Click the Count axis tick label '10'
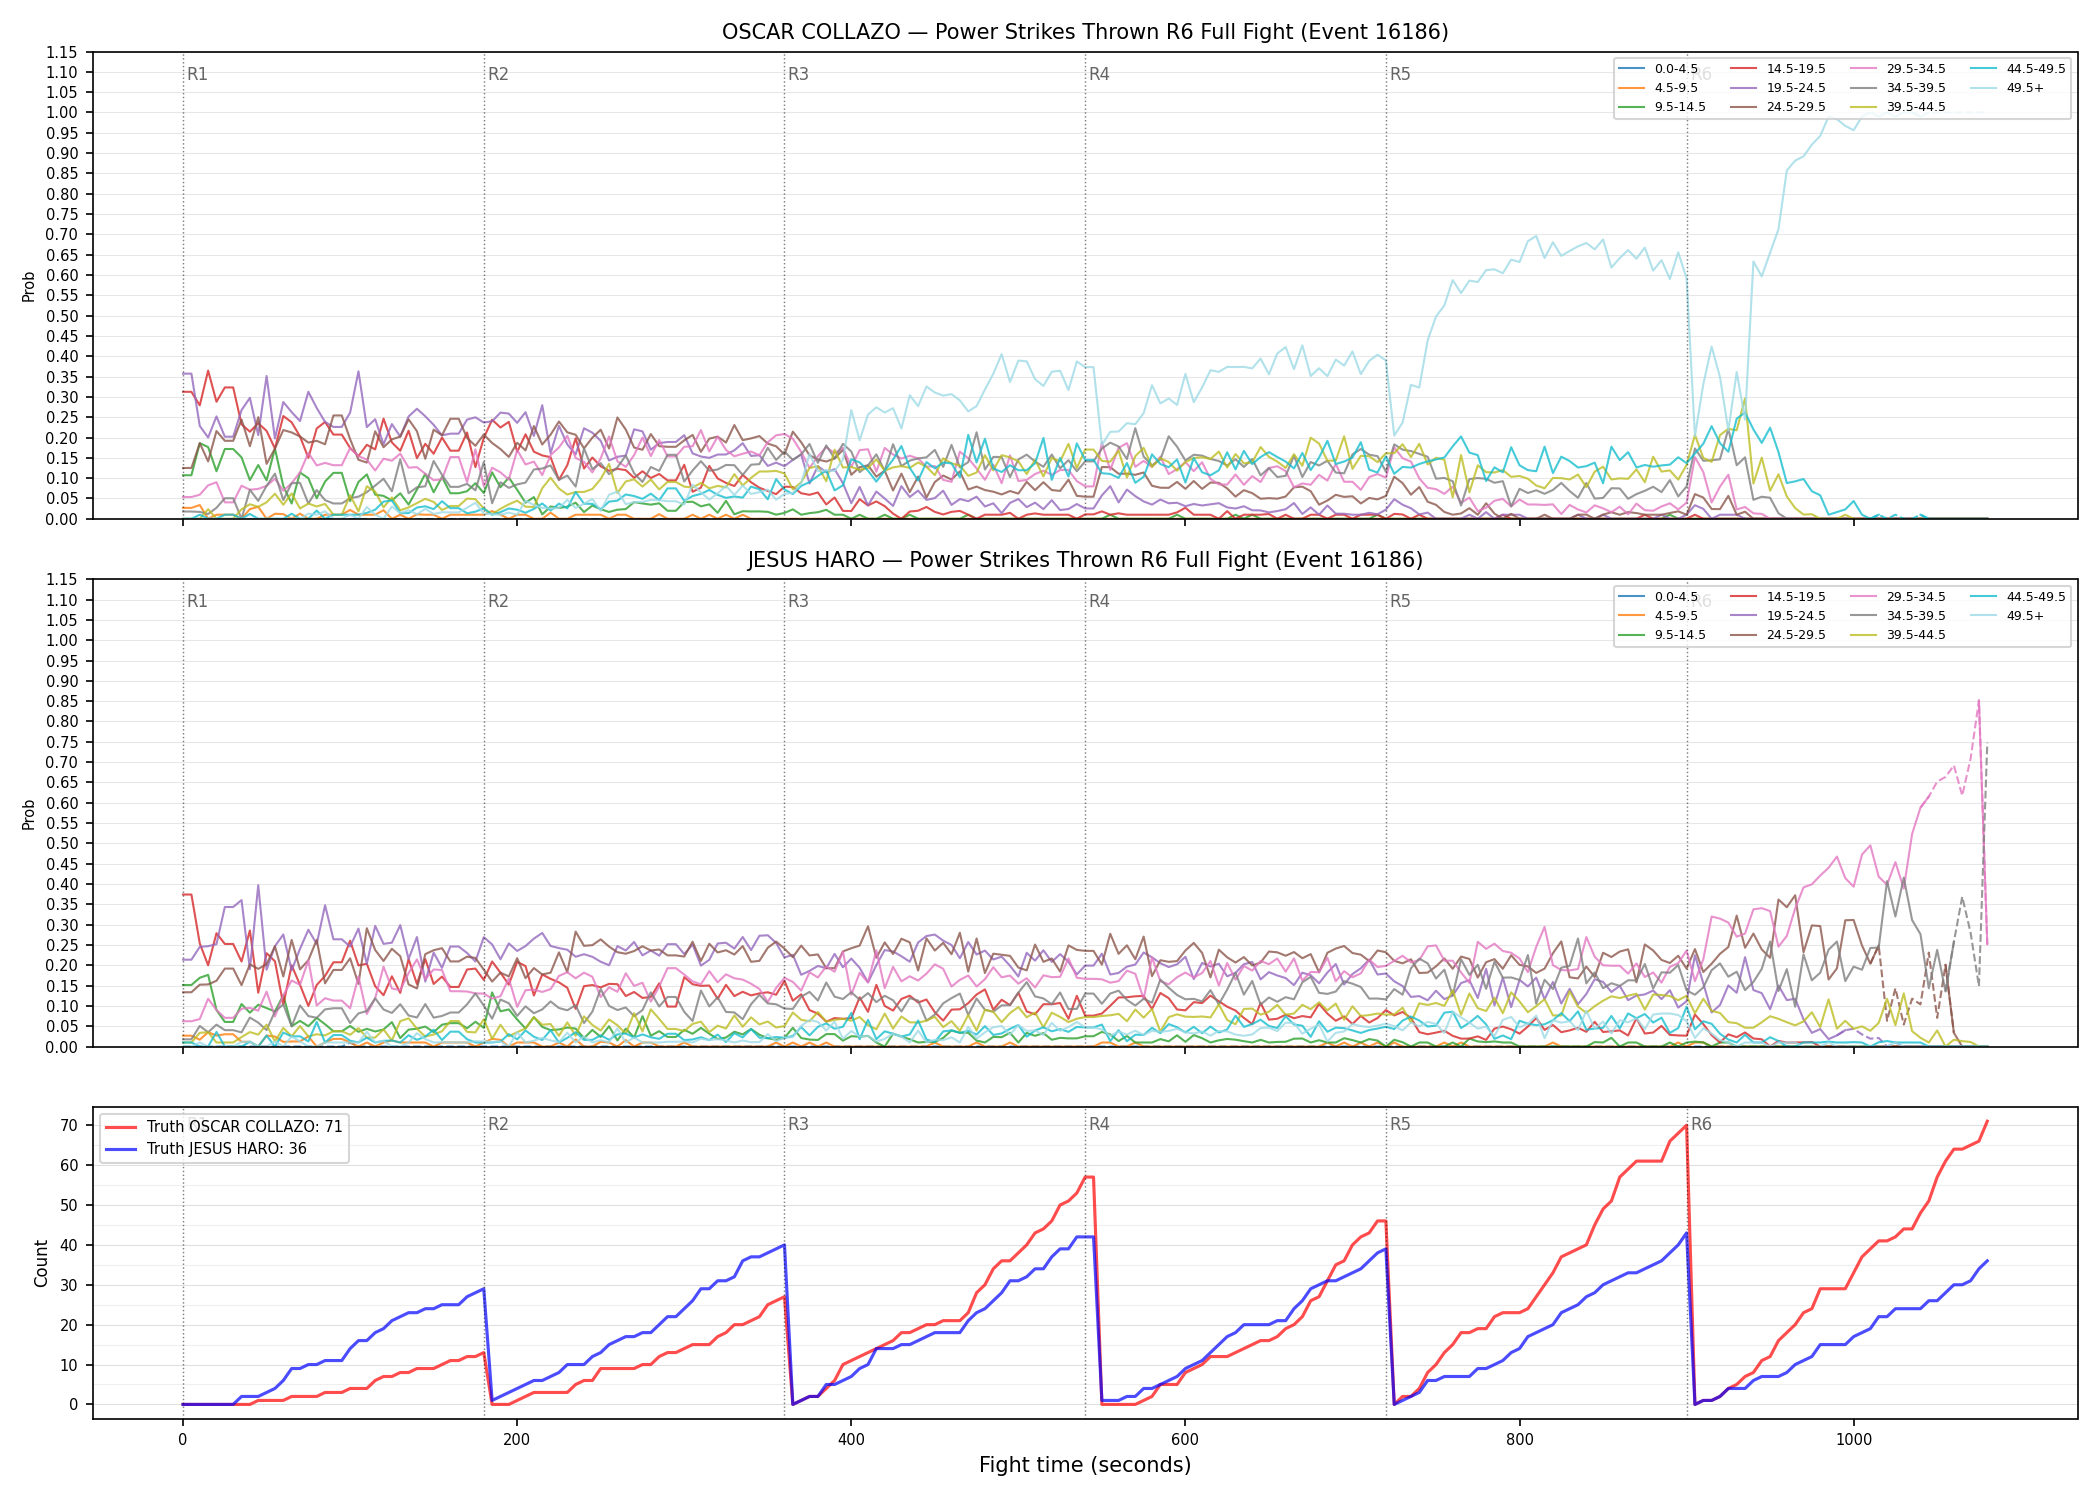Viewport: 2100px width, 1500px height. click(69, 1366)
